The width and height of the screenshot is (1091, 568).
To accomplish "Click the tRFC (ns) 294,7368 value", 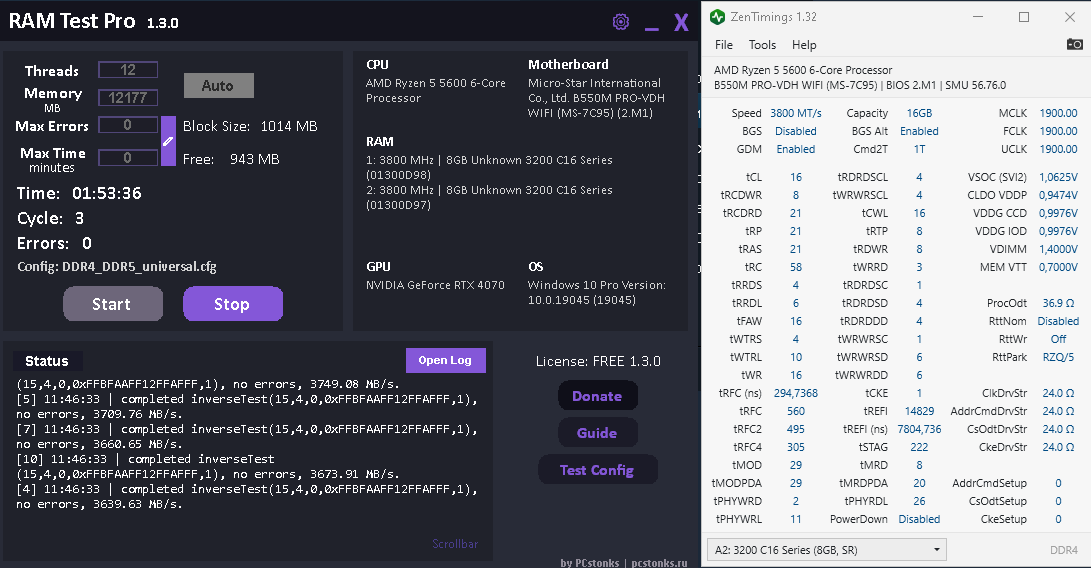I will tap(795, 393).
